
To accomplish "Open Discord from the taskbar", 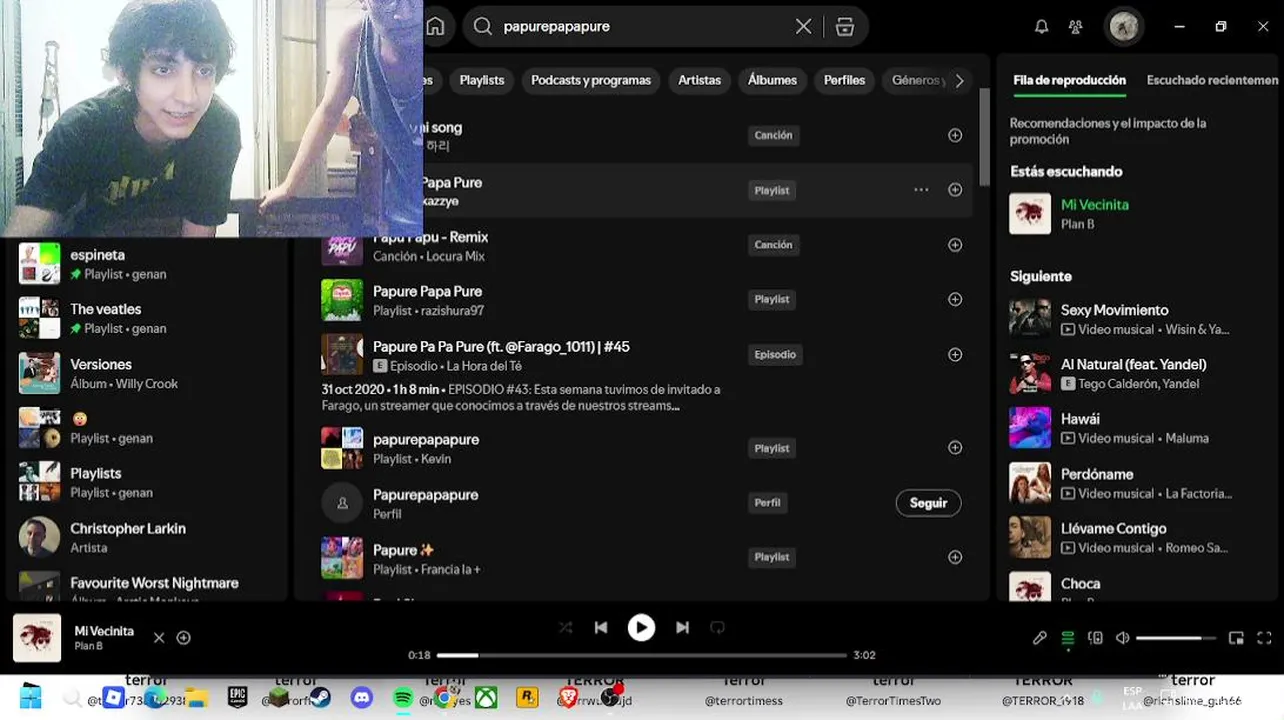I will pos(362,697).
